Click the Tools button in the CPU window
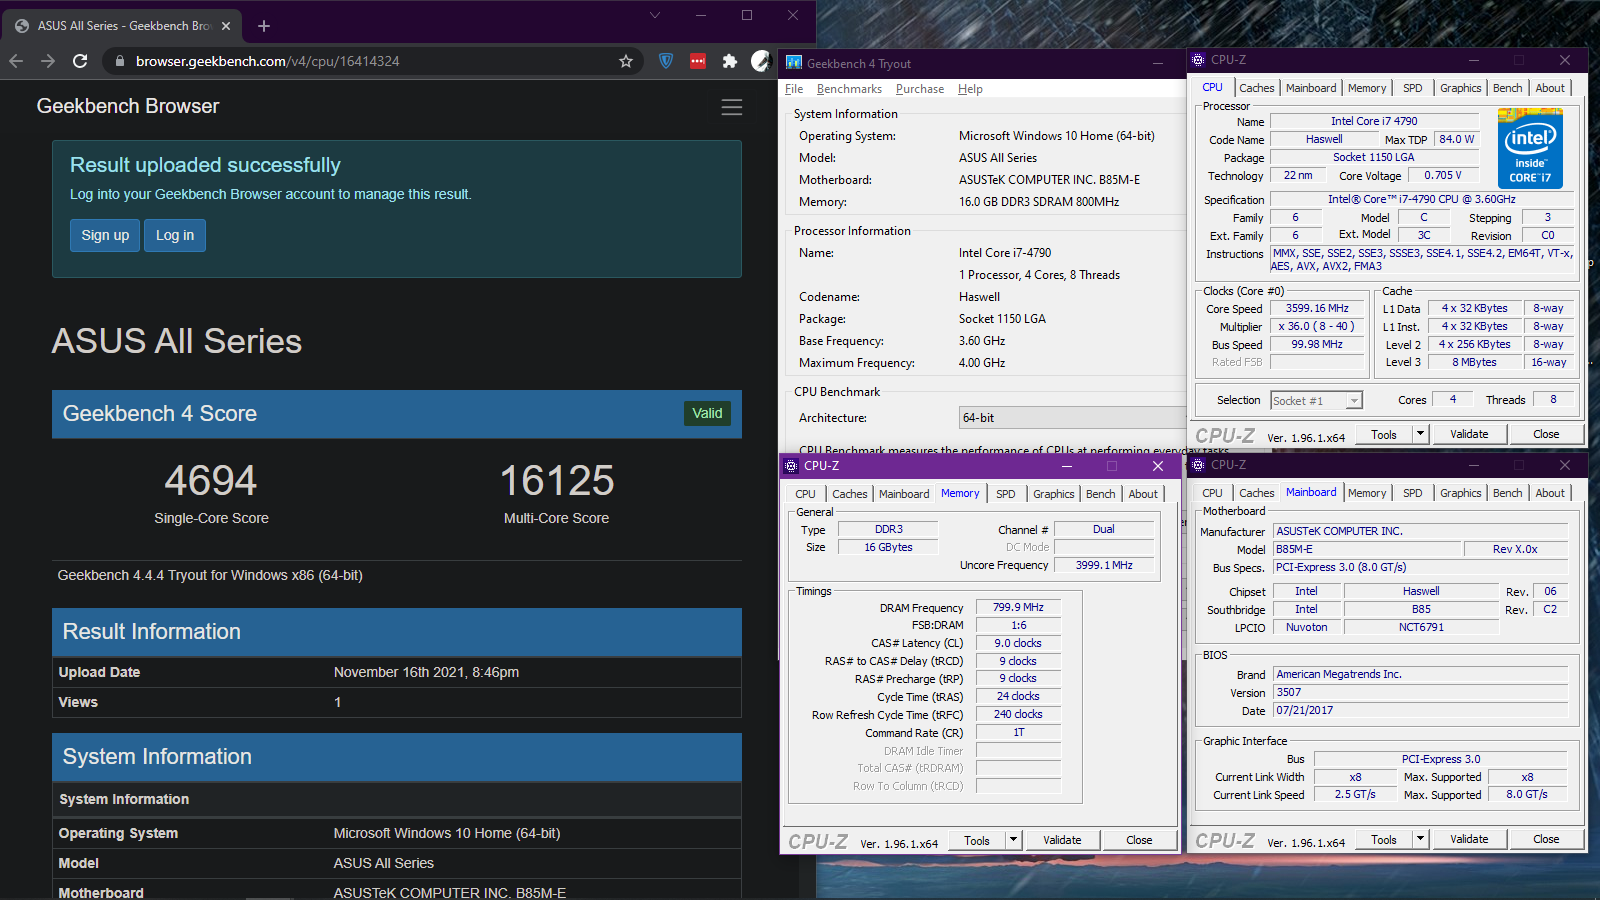 click(x=1384, y=434)
